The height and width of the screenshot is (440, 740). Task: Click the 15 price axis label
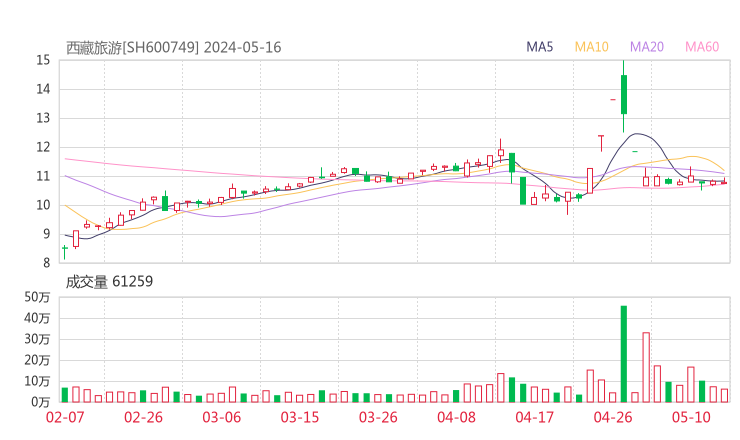pyautogui.click(x=43, y=60)
